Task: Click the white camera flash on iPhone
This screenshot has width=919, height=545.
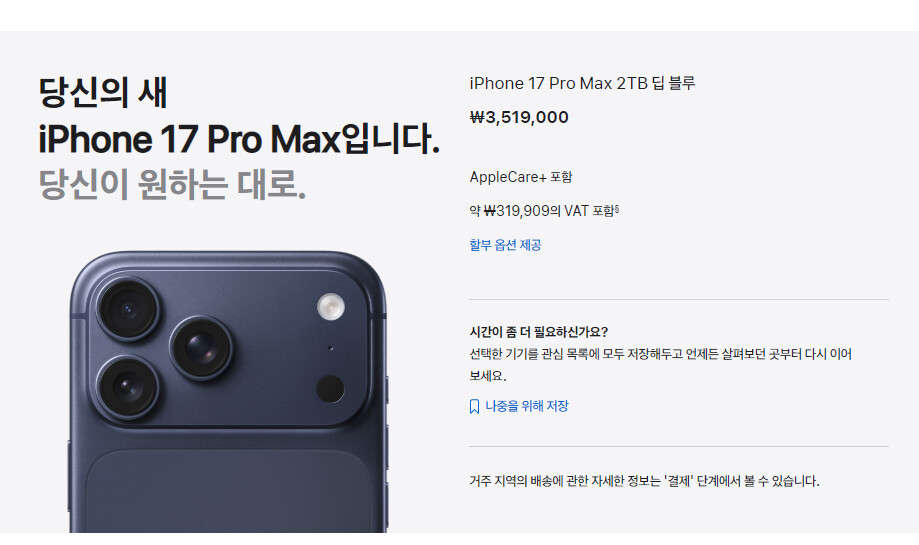Action: [331, 306]
